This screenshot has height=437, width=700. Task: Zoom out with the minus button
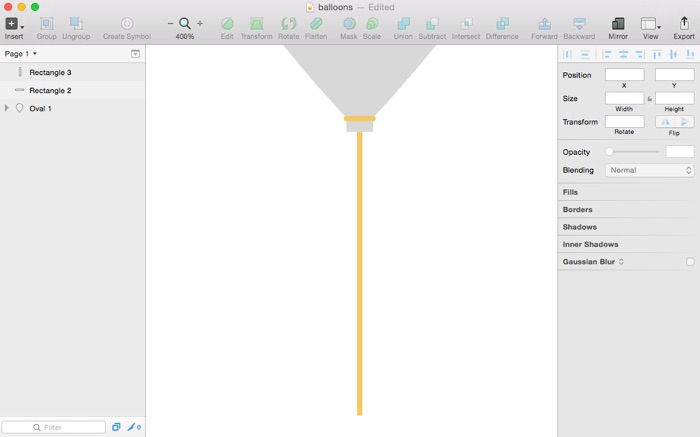(x=170, y=23)
